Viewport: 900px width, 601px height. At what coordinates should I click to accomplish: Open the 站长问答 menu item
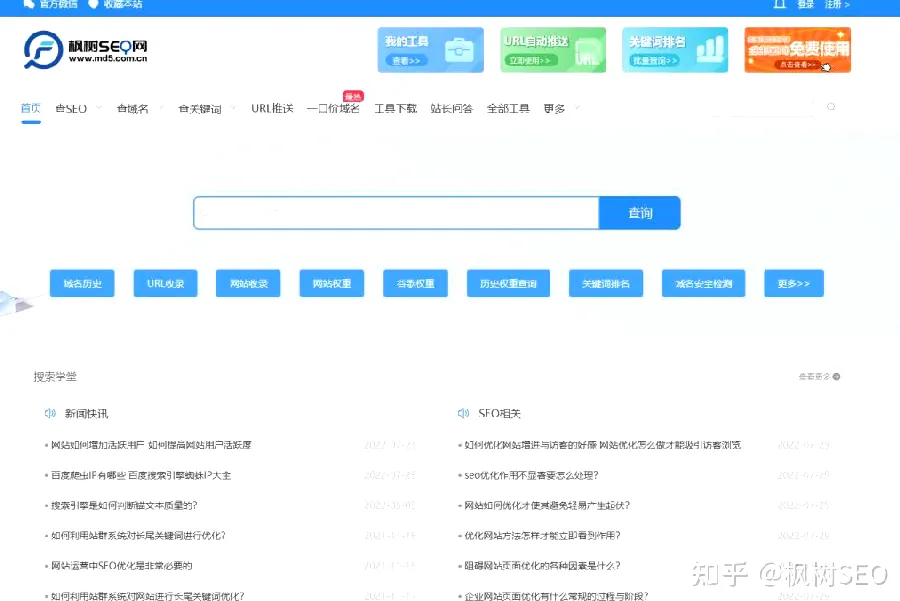coord(452,108)
